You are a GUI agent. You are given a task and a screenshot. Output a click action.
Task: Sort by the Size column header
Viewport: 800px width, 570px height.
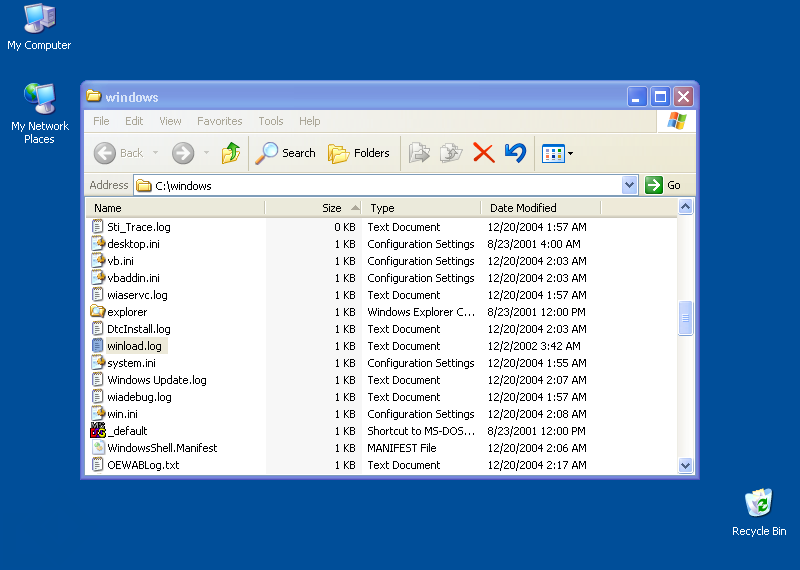click(x=313, y=208)
